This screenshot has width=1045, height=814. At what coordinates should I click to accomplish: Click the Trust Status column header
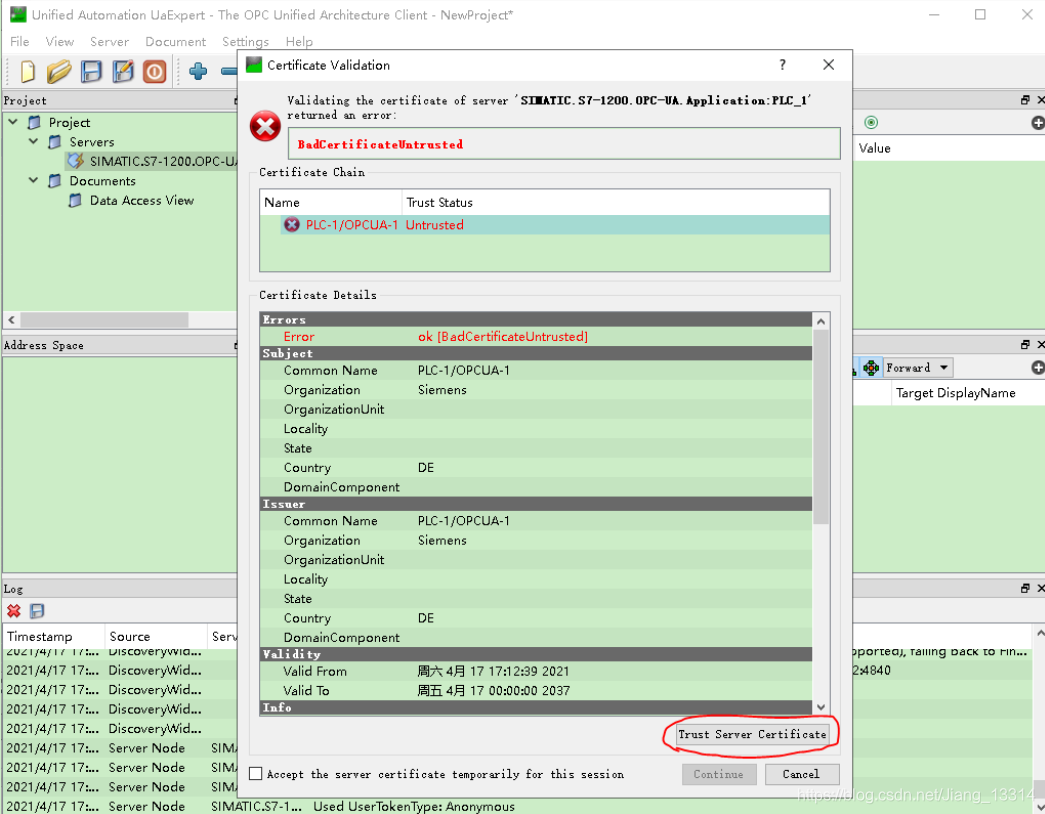coord(616,202)
